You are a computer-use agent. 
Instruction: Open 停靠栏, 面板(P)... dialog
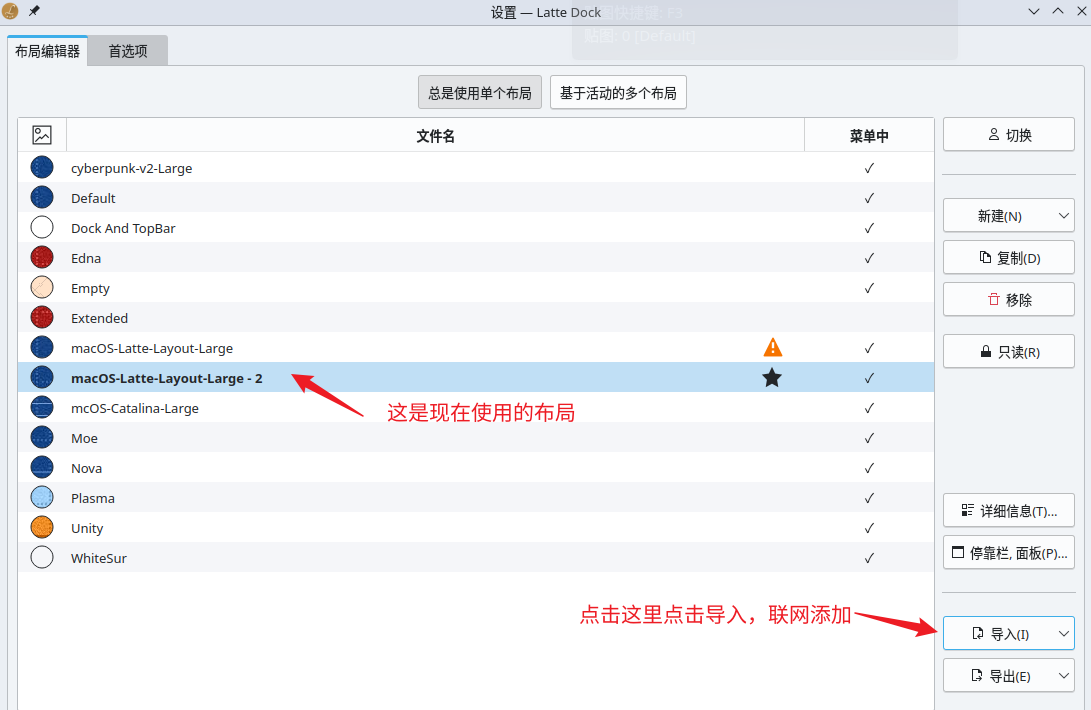pos(1009,553)
